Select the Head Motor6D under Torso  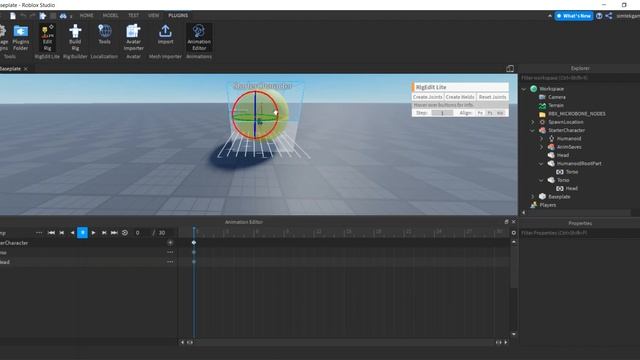pos(571,189)
